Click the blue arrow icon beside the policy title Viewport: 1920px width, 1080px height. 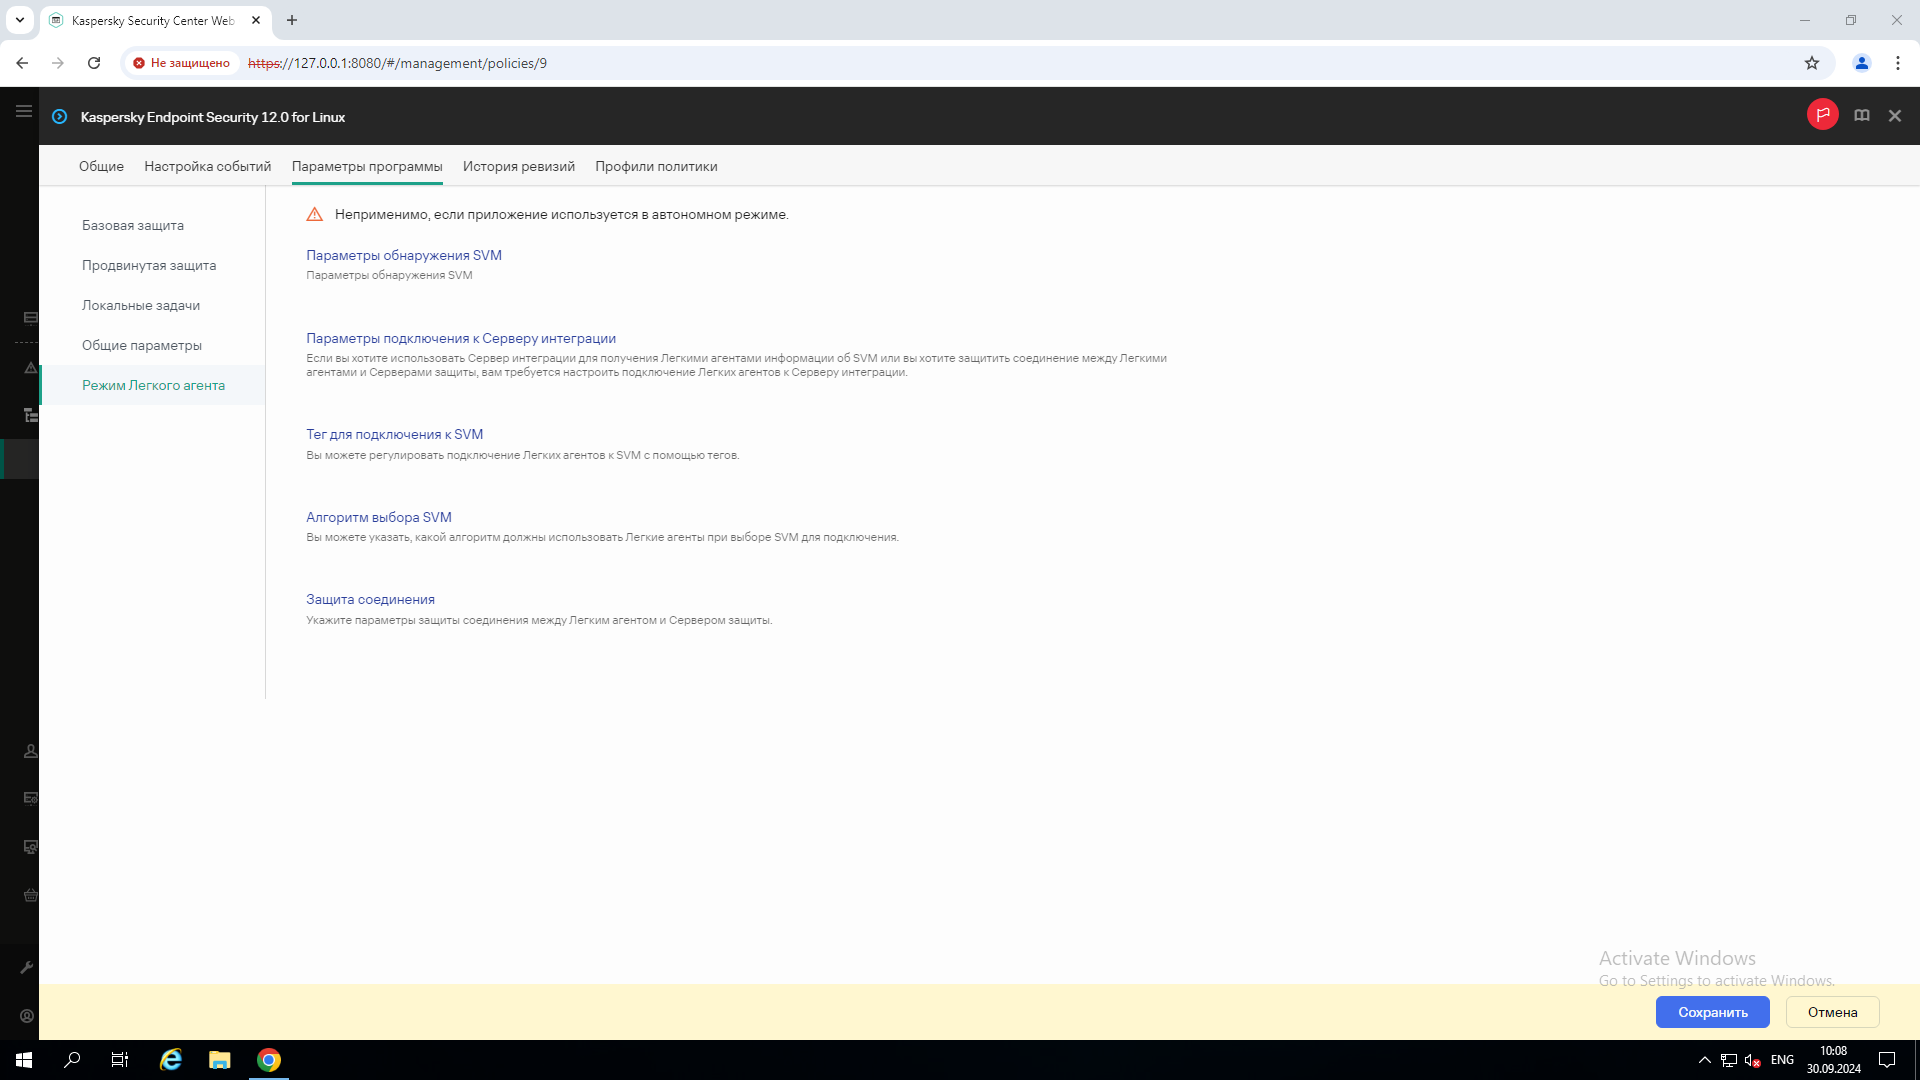tap(60, 117)
